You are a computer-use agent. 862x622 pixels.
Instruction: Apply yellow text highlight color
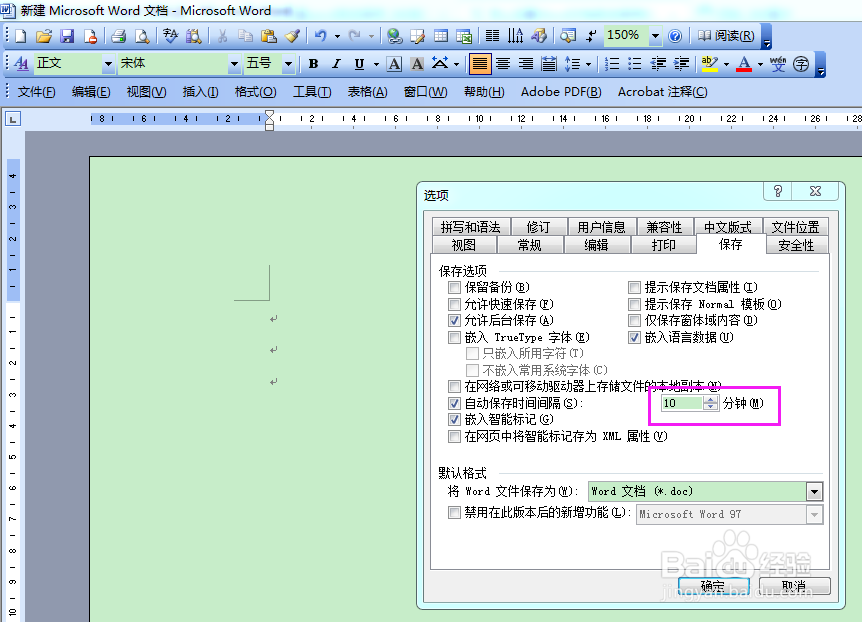click(x=710, y=64)
